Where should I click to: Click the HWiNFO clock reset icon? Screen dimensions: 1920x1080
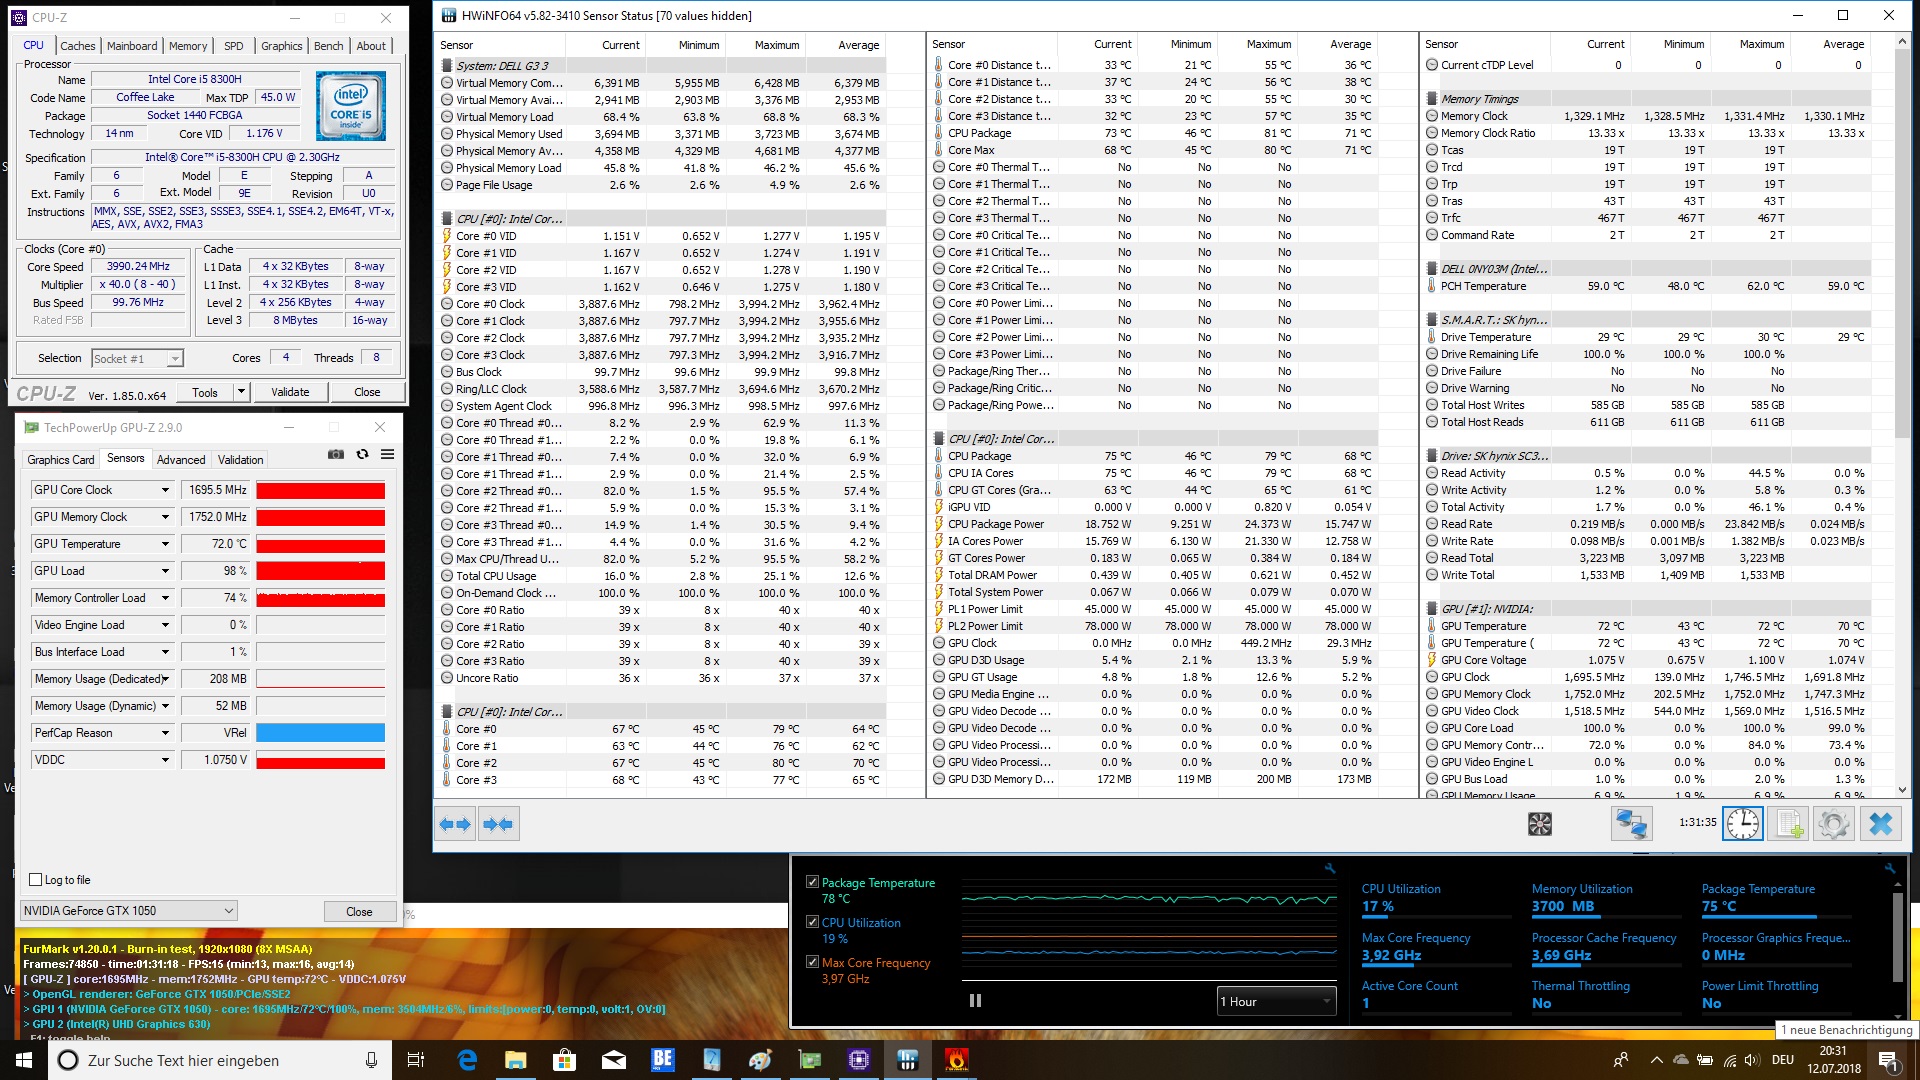tap(1742, 824)
